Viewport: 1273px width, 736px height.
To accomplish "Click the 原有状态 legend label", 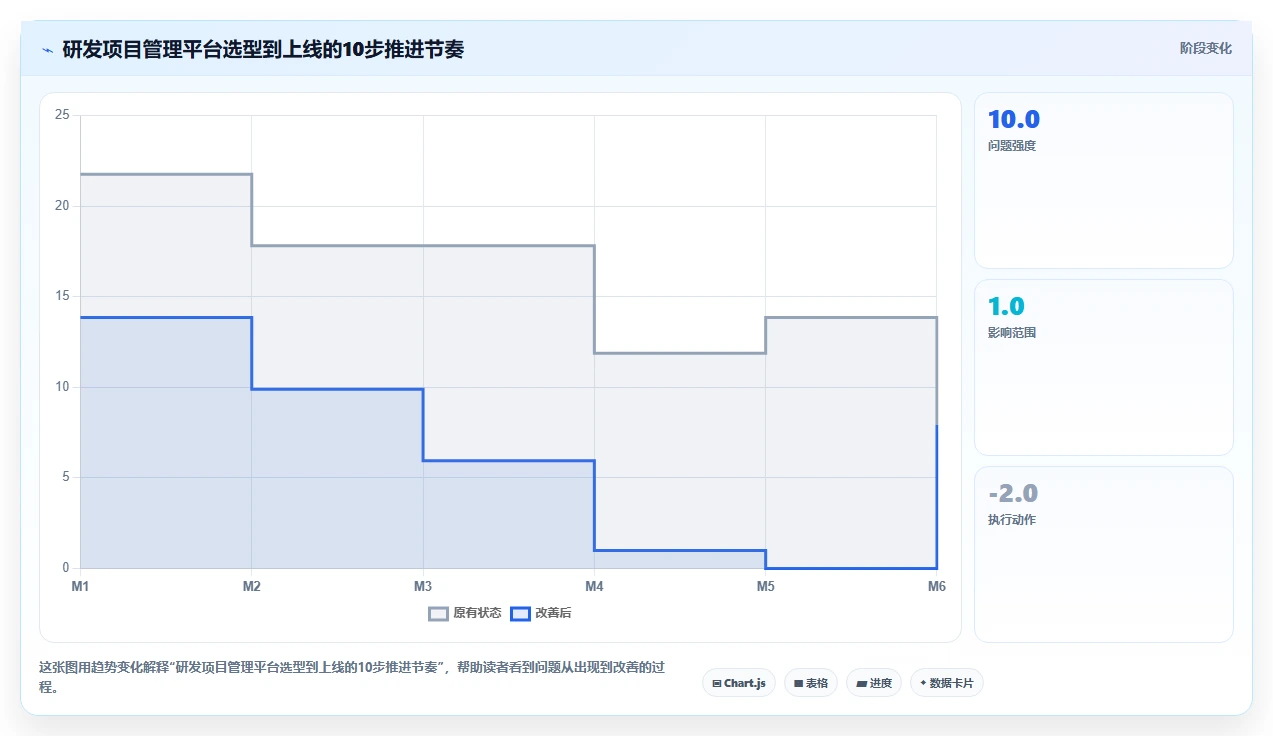I will (477, 613).
